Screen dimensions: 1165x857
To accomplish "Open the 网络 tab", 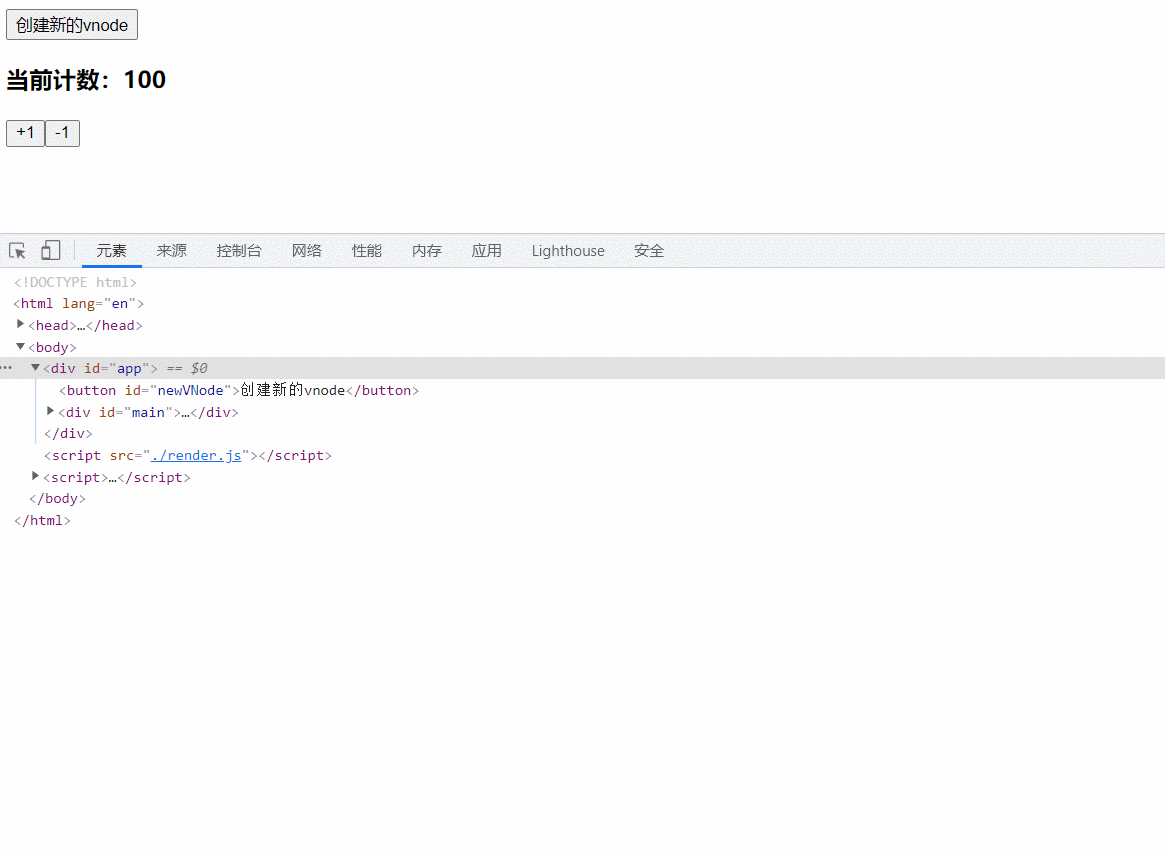I will (307, 251).
